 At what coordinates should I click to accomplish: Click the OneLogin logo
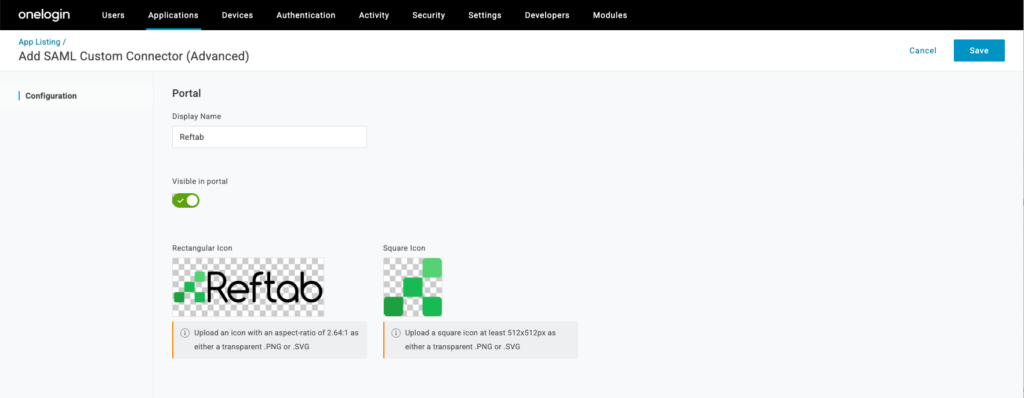[44, 14]
